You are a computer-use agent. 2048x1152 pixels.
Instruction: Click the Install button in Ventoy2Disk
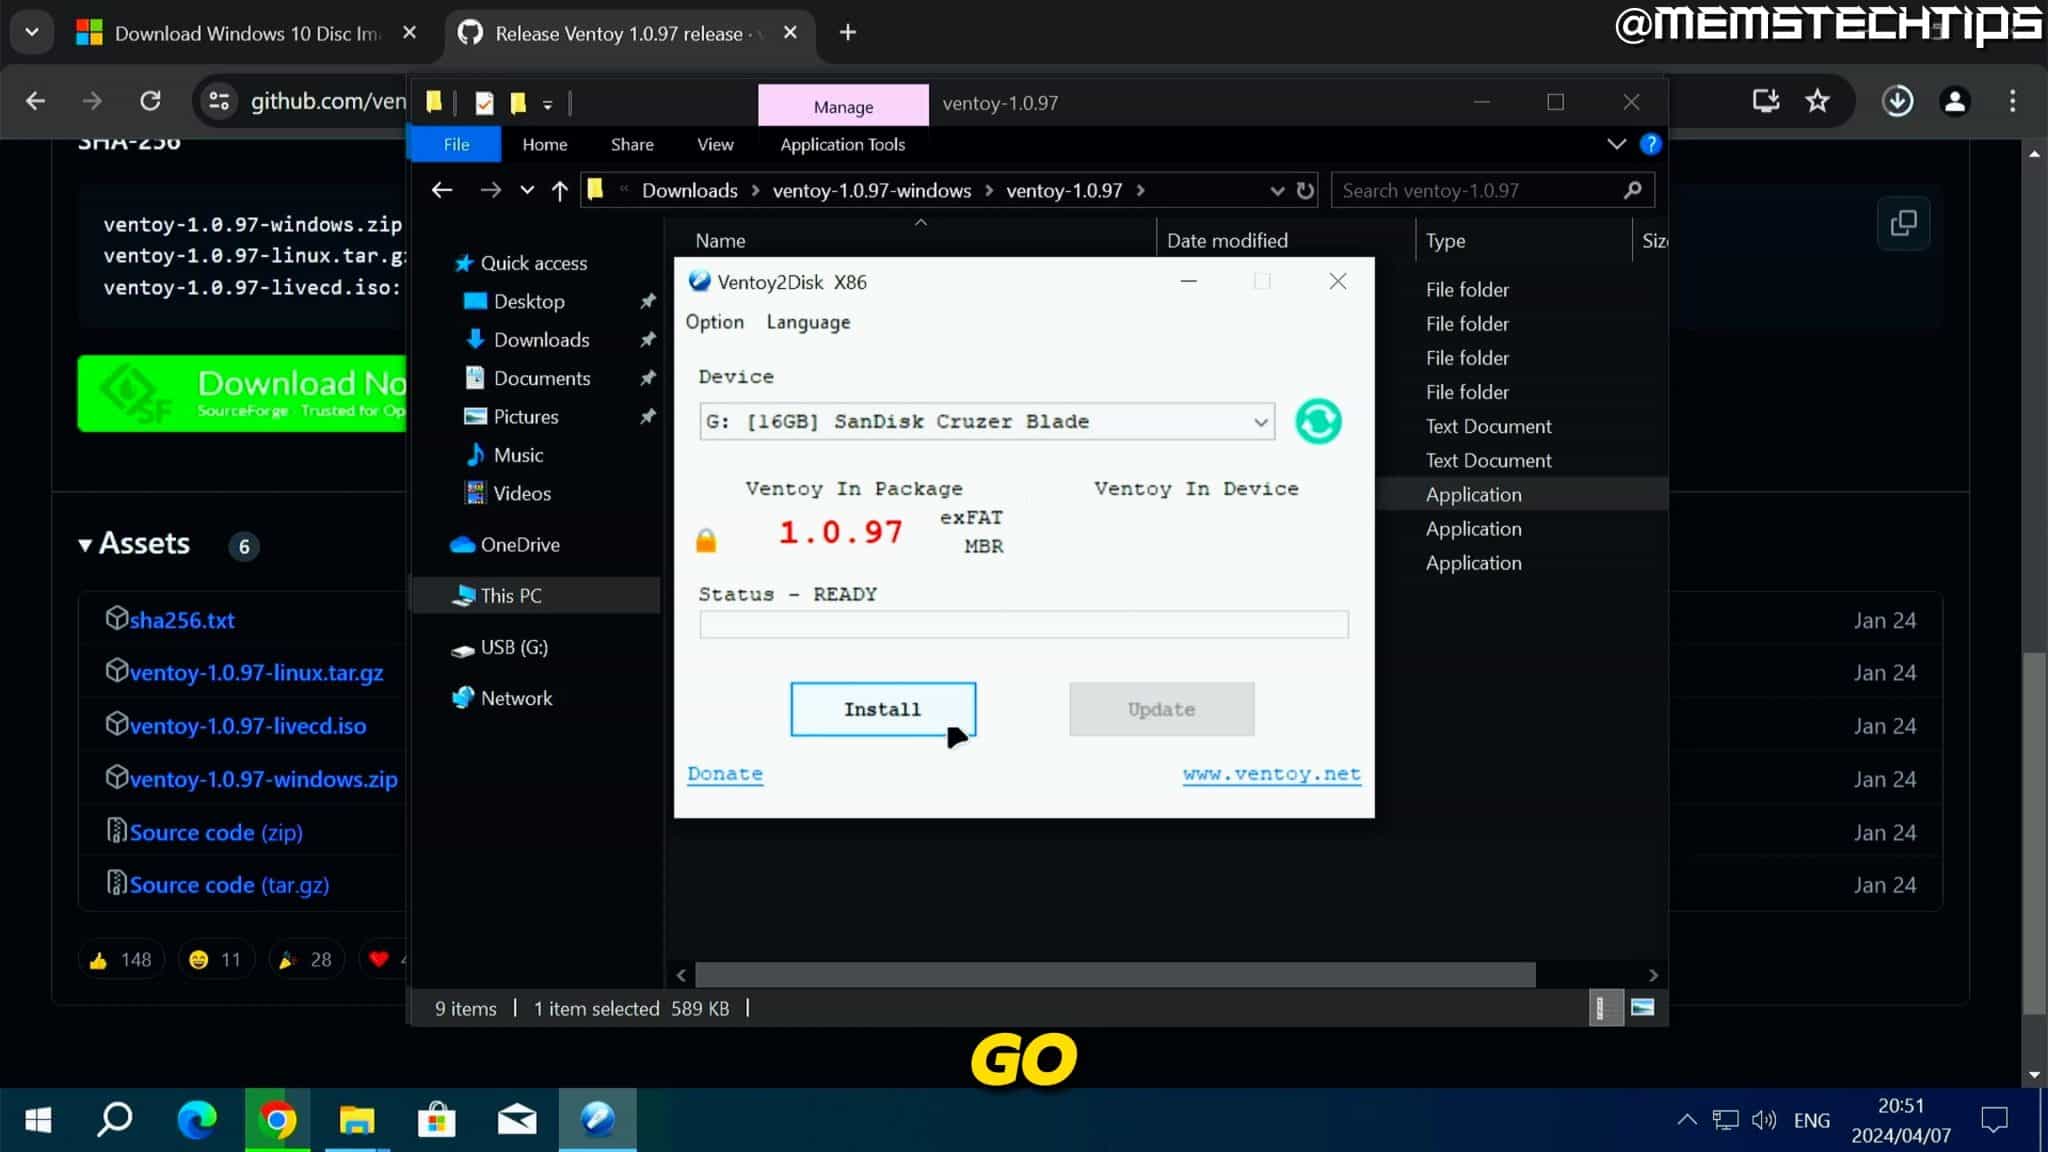[x=882, y=709]
